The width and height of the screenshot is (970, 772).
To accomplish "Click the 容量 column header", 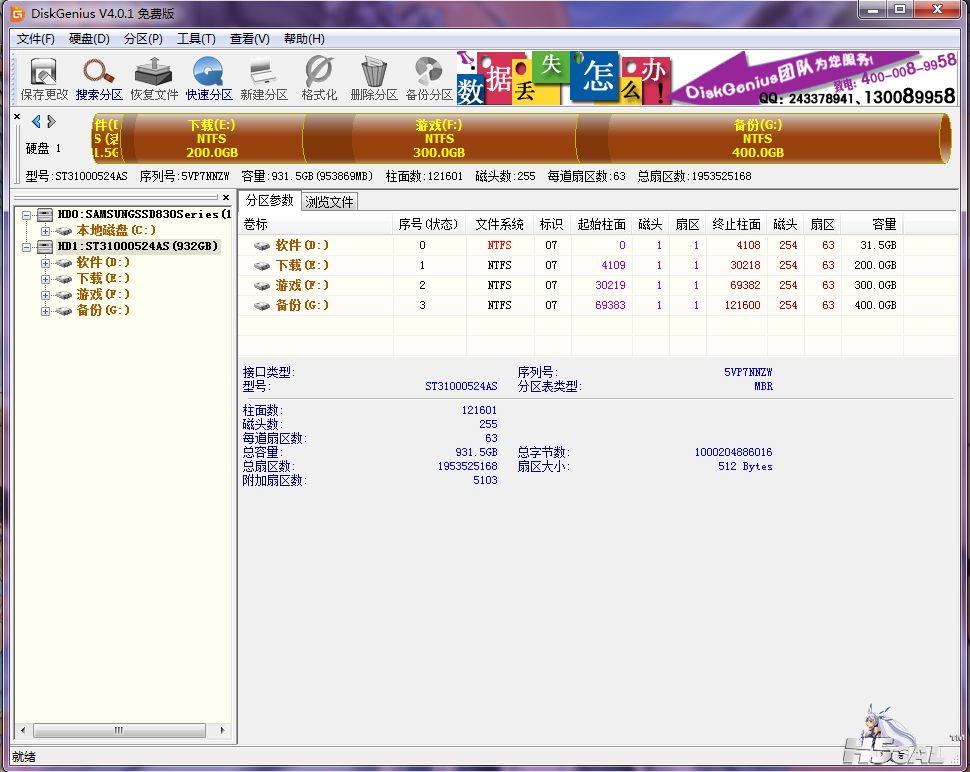I will pyautogui.click(x=883, y=224).
